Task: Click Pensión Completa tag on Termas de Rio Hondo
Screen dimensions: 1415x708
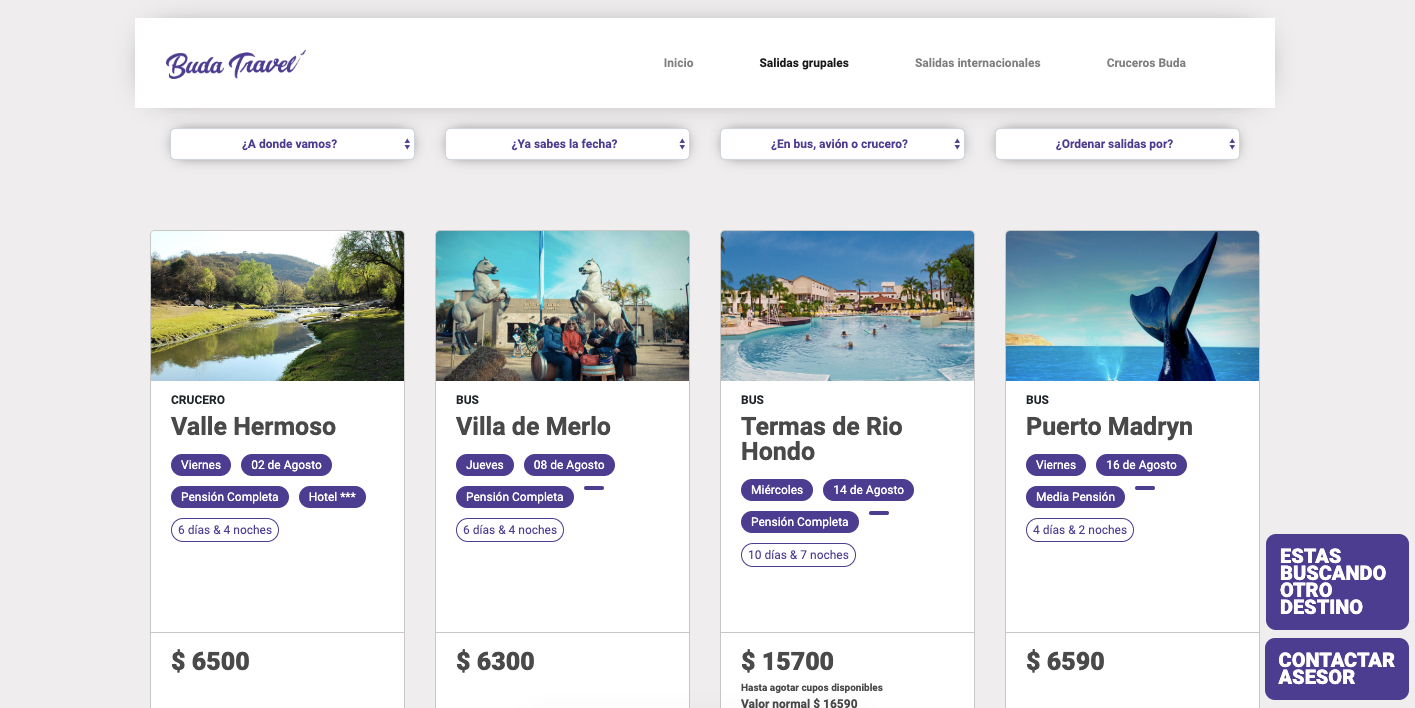Action: 800,522
